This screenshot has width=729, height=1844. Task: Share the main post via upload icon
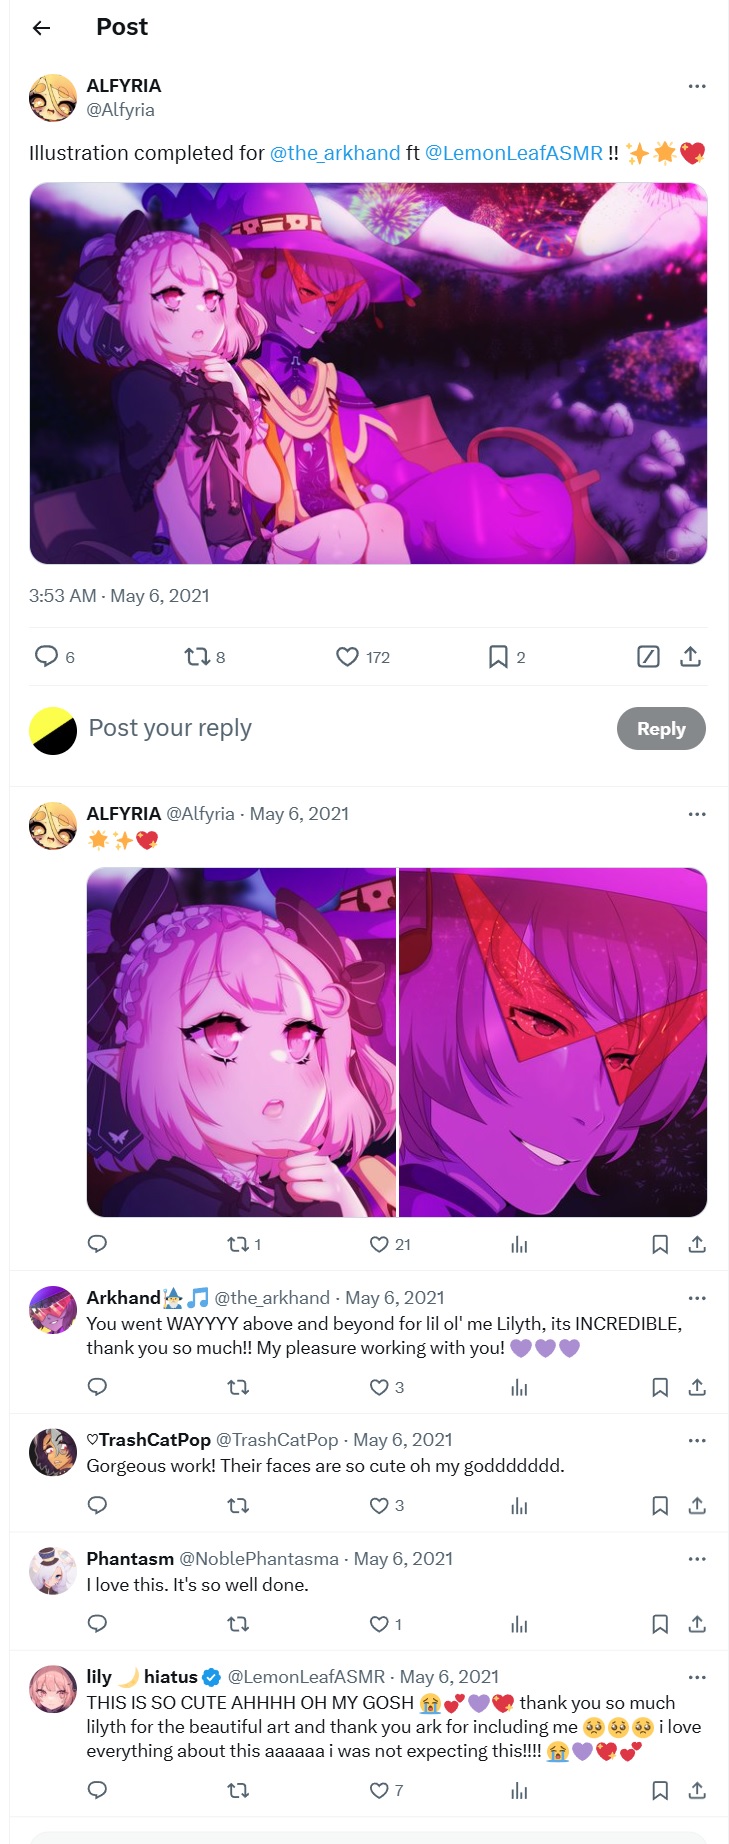(690, 657)
